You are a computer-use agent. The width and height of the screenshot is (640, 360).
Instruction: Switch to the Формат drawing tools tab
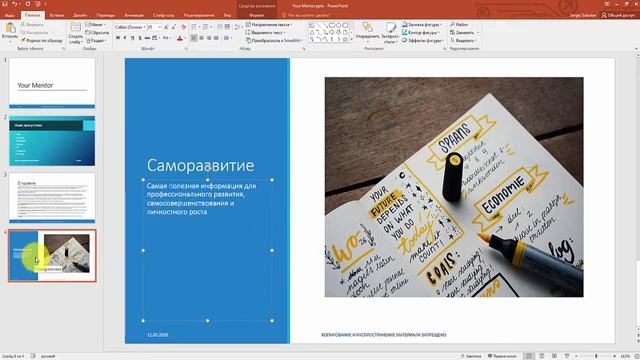(x=256, y=15)
